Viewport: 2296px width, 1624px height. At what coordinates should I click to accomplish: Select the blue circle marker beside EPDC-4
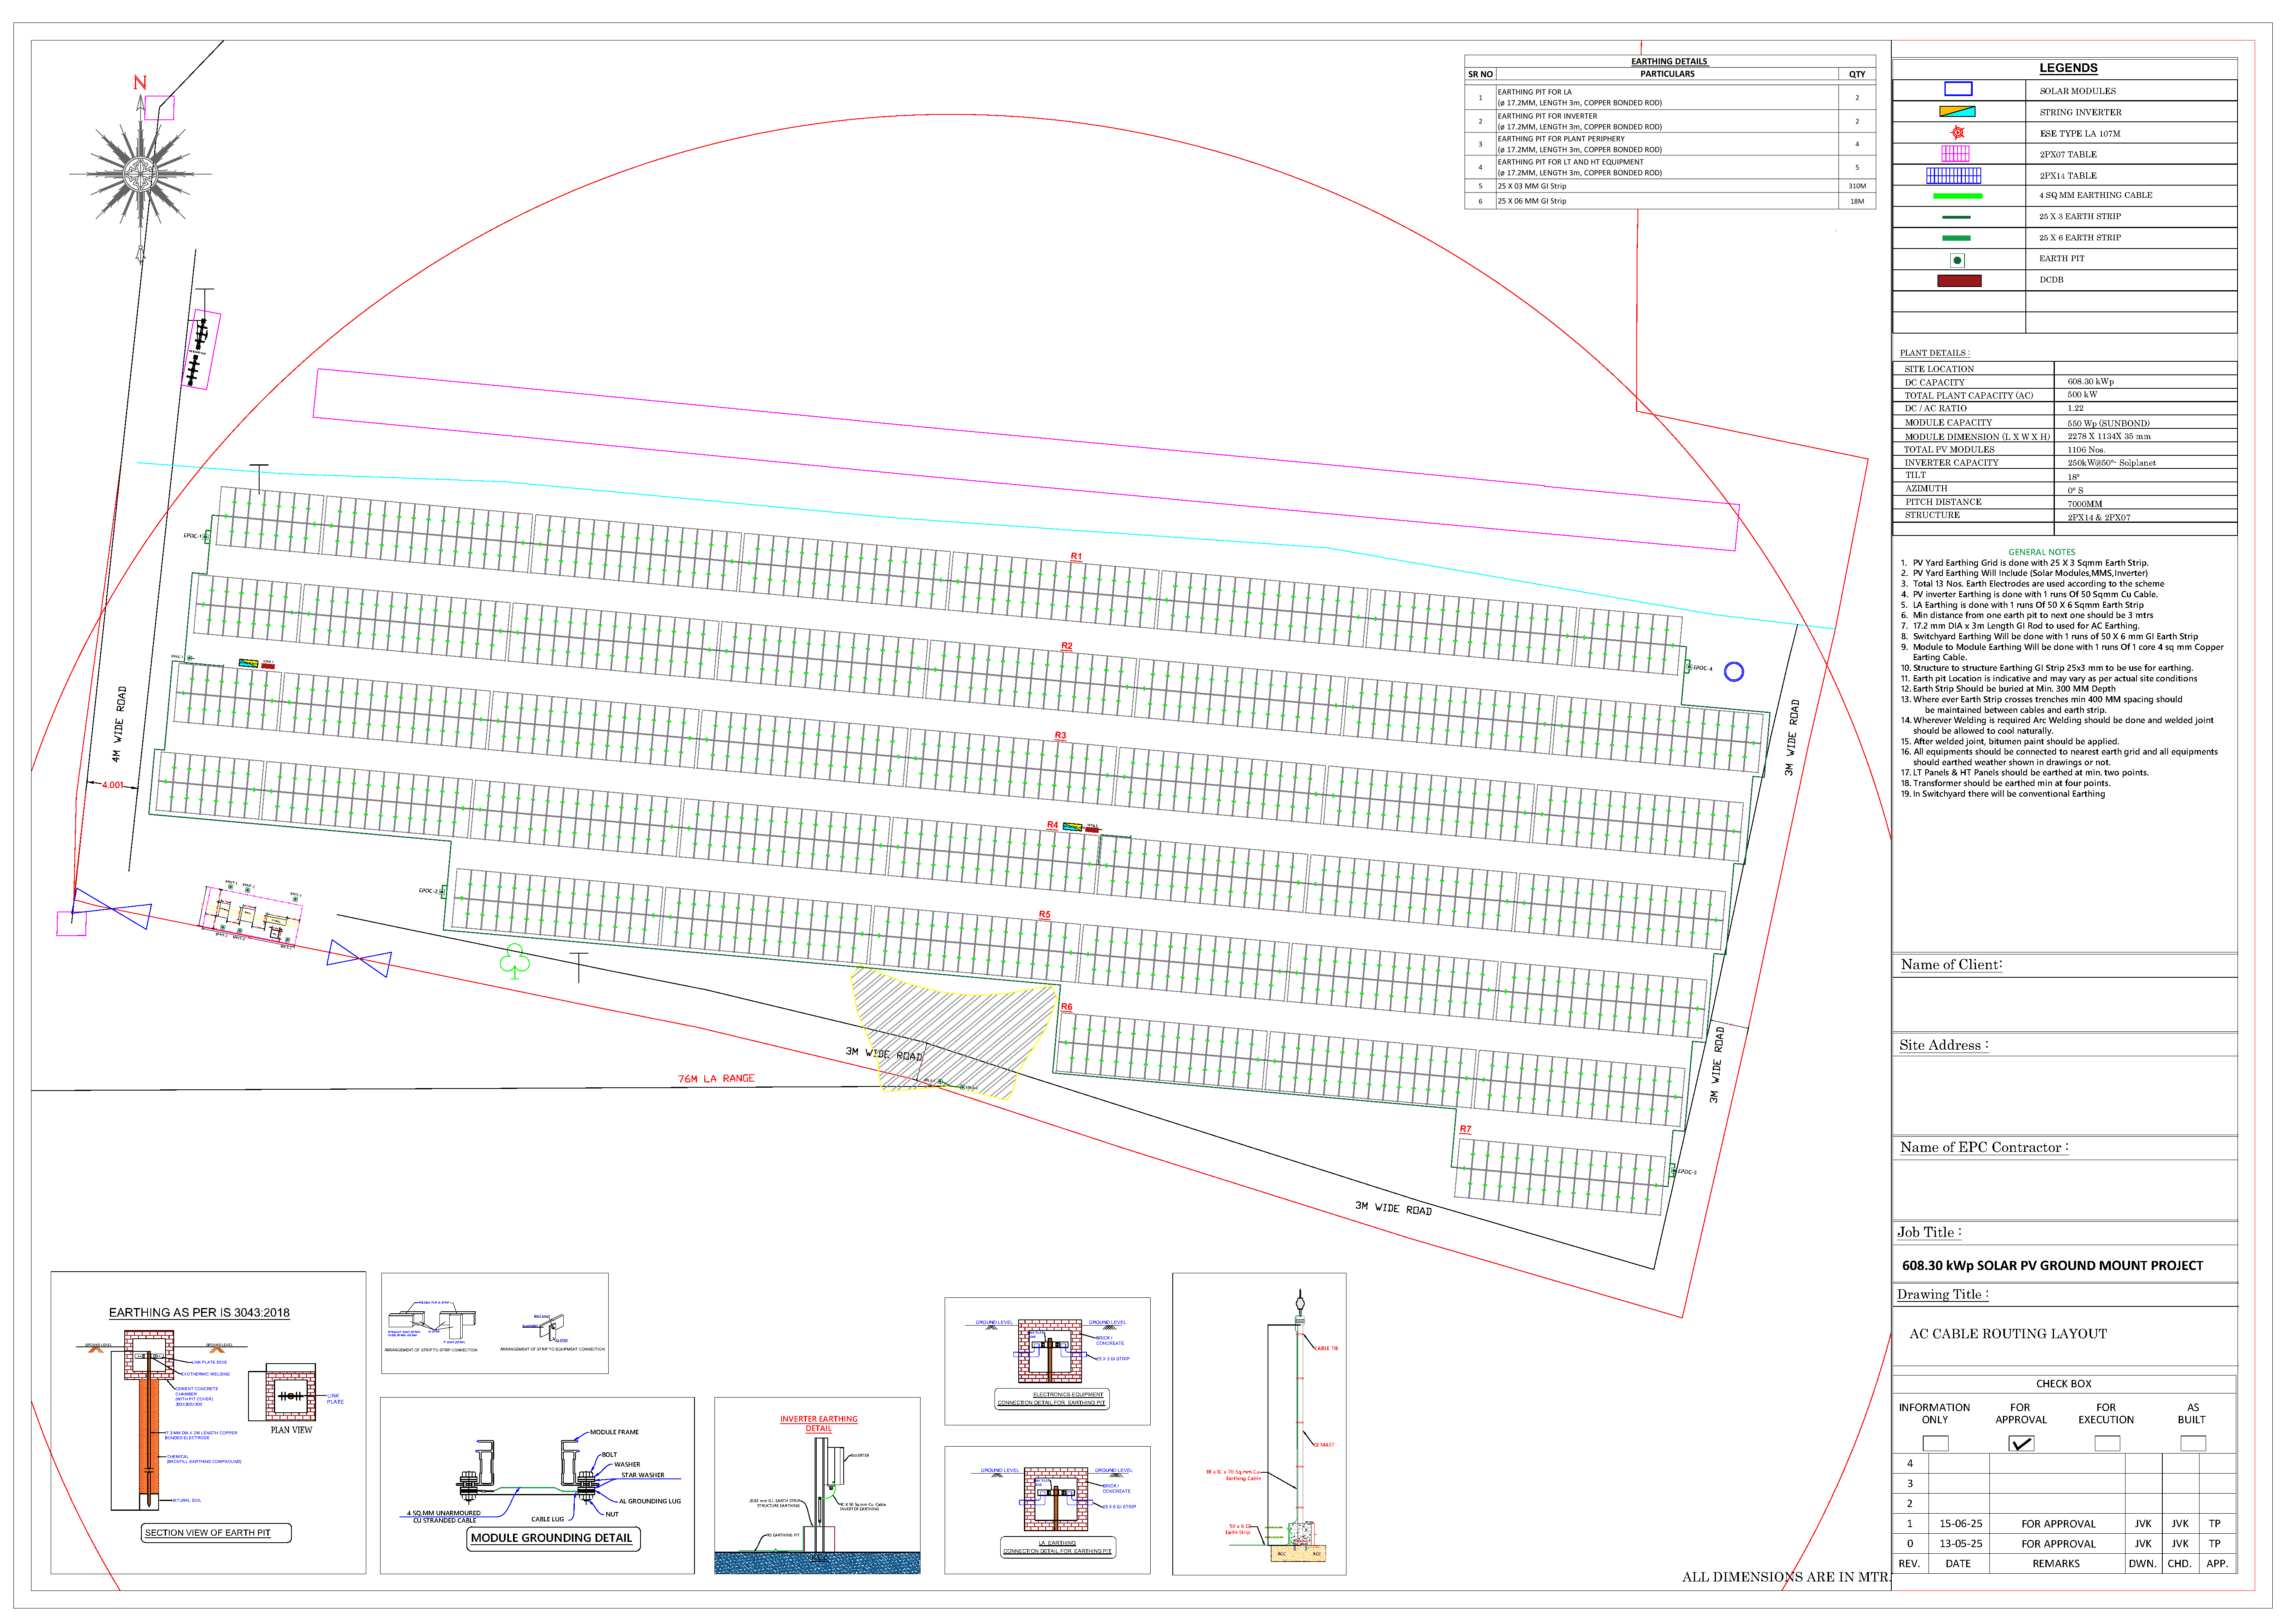coord(1734,672)
